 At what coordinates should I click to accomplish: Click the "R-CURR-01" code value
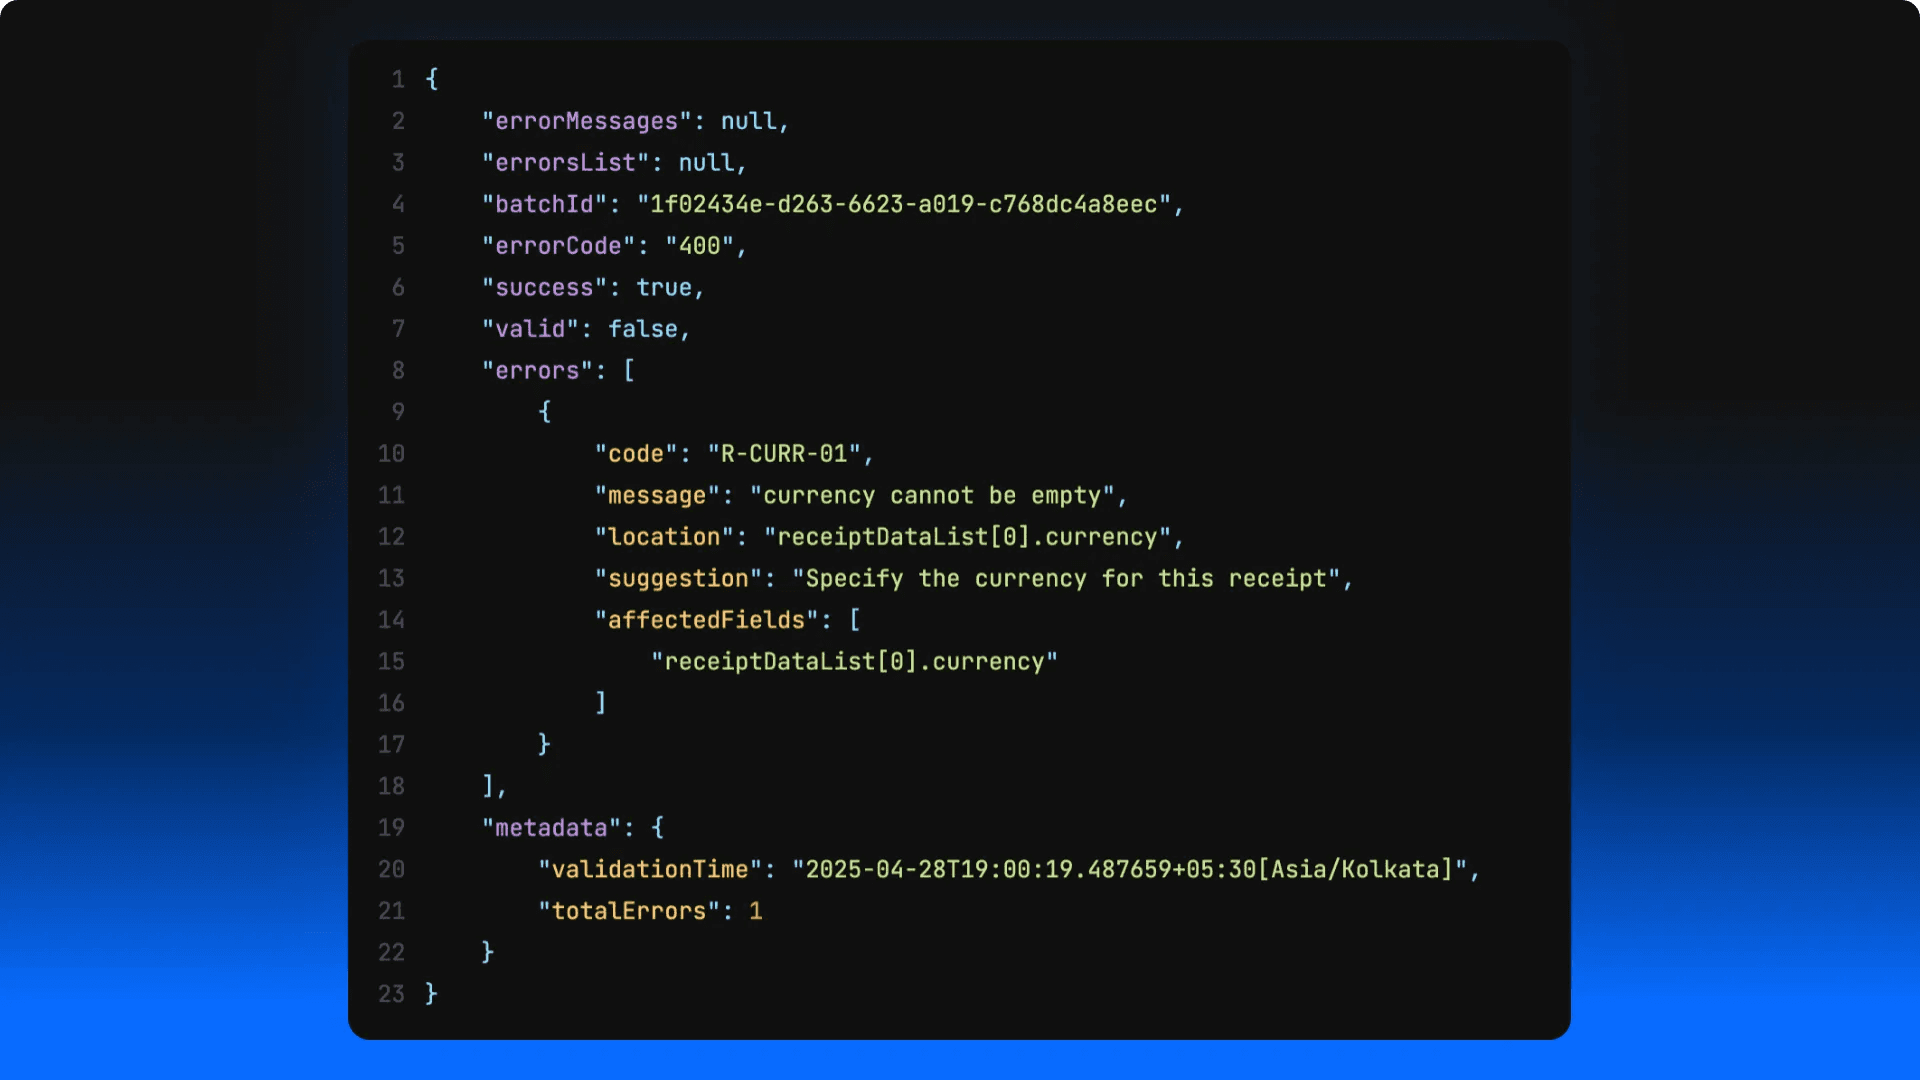tap(784, 454)
